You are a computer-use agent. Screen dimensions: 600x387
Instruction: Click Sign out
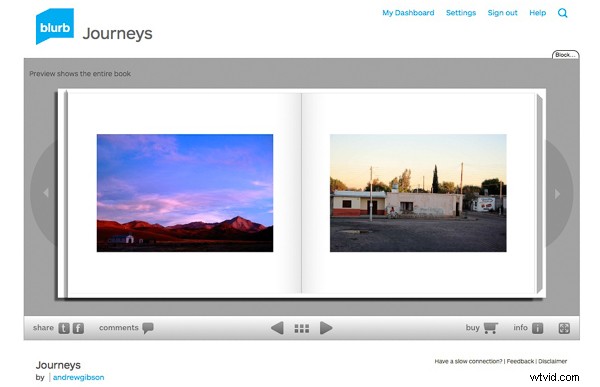502,13
